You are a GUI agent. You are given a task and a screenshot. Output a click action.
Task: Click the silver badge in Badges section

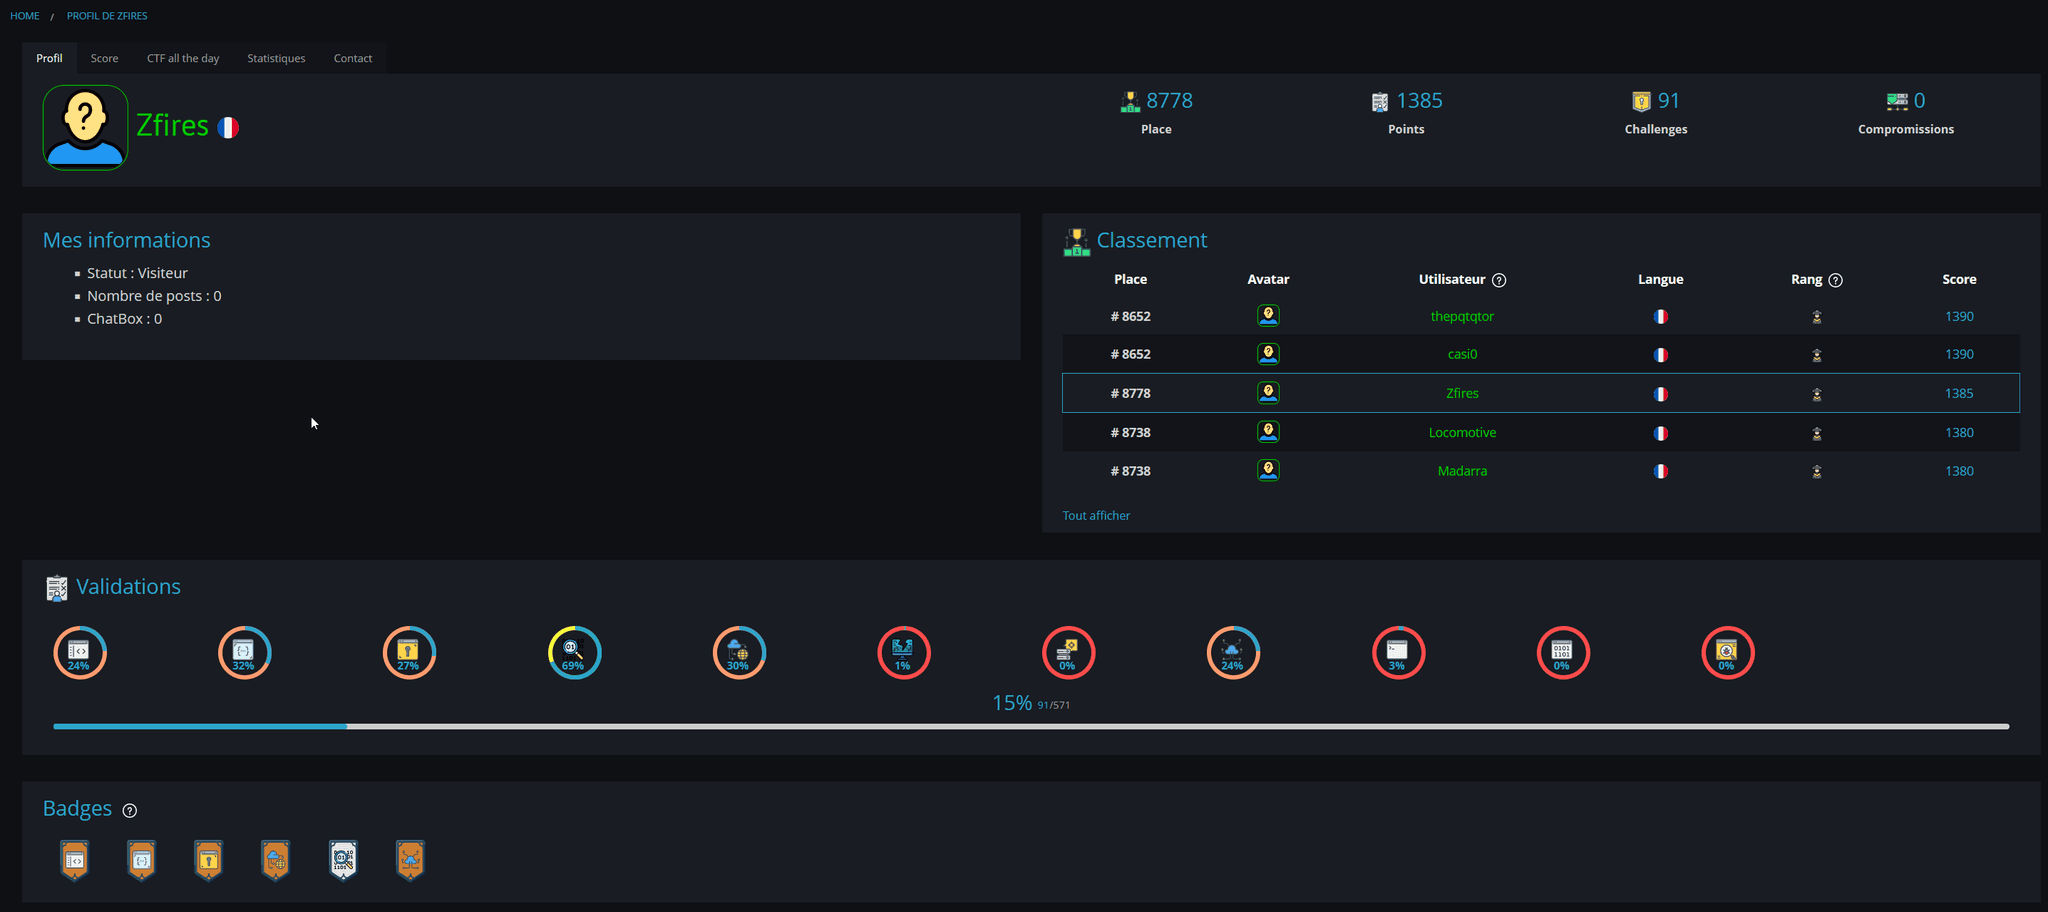[x=343, y=859]
